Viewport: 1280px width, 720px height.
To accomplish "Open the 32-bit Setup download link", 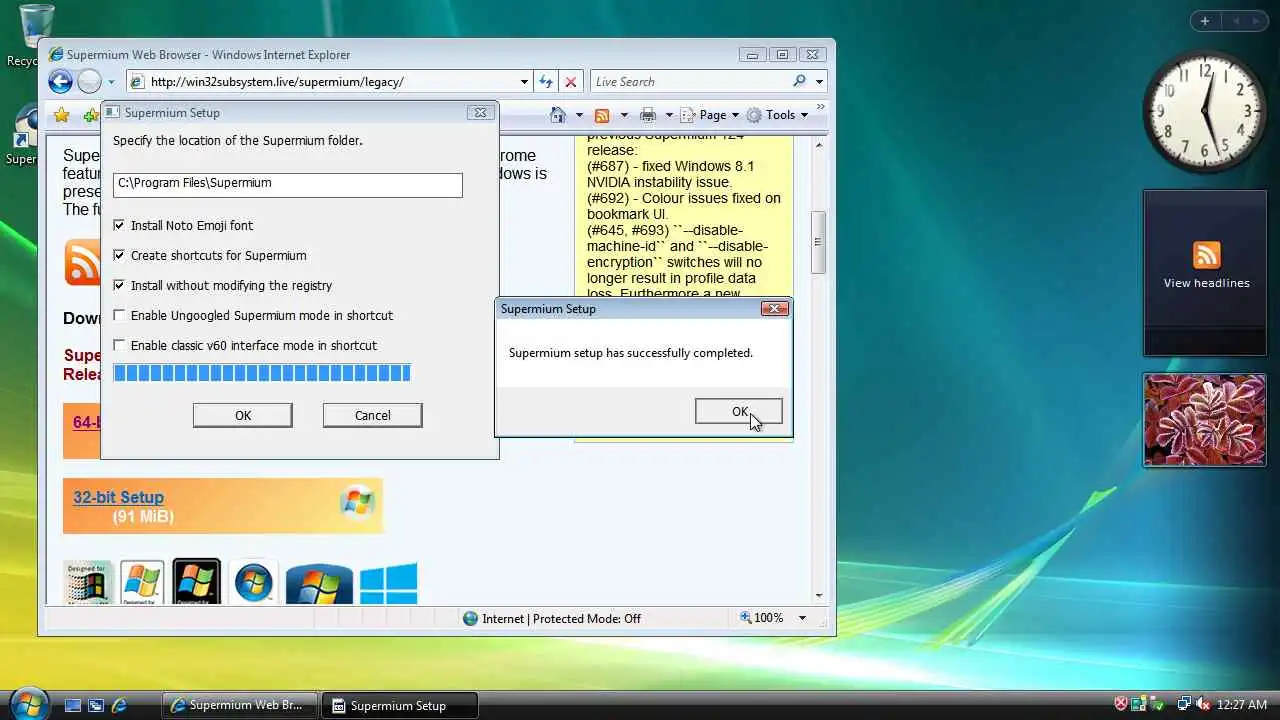I will coord(118,497).
